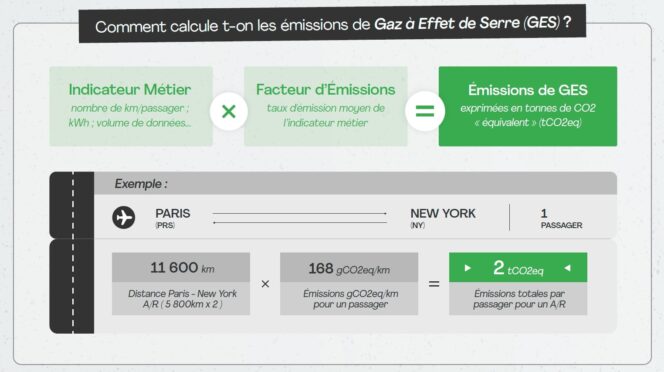Click the PARIS (PRS) departure label
The width and height of the screenshot is (664, 372).
[173, 218]
